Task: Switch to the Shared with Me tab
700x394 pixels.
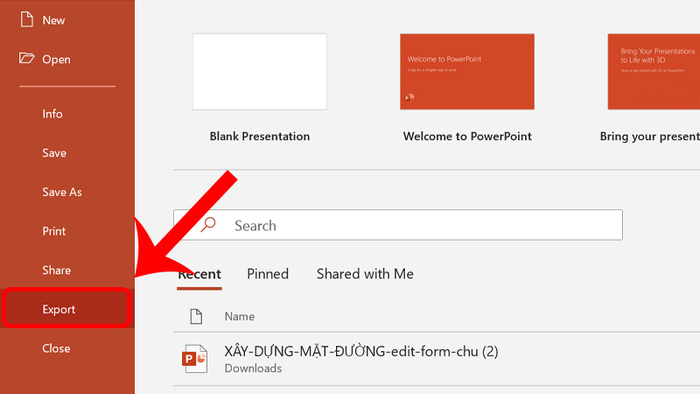Action: coord(365,274)
